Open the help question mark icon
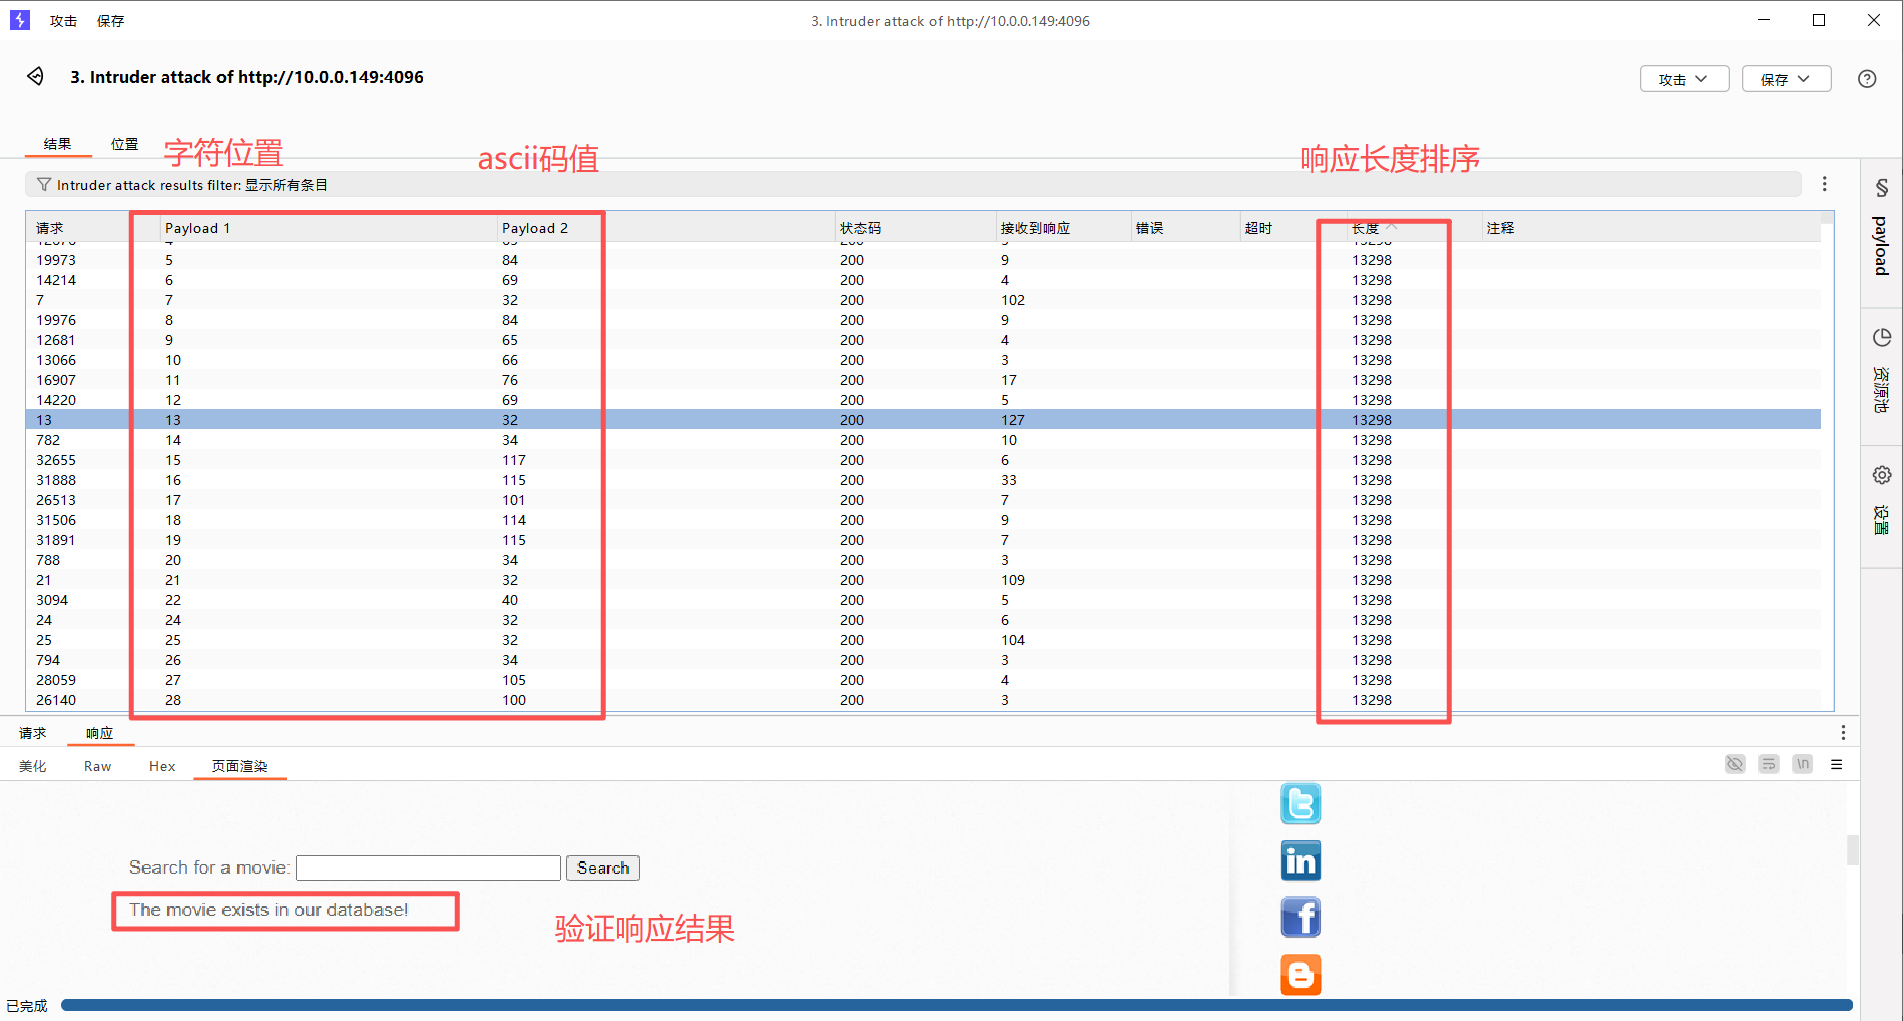 coord(1867,79)
